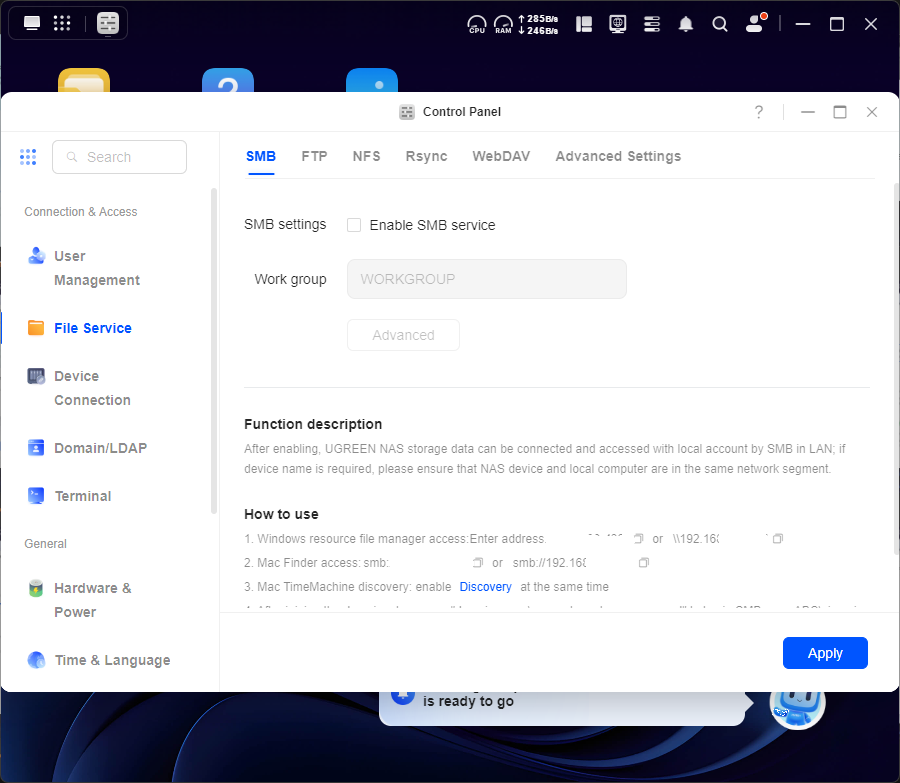900x783 pixels.
Task: Click the Control Panel help question mark
Action: [759, 112]
